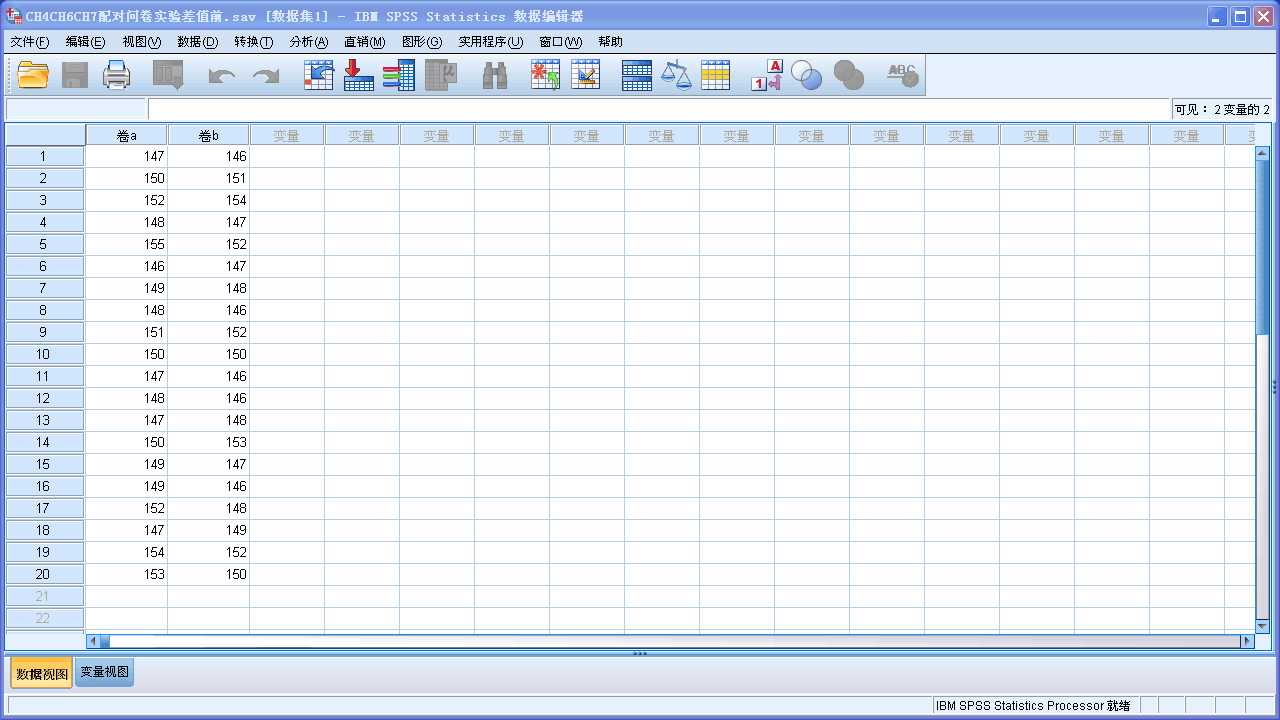Click the greyed row header 21
Image resolution: width=1280 pixels, height=720 pixels.
(x=44, y=596)
